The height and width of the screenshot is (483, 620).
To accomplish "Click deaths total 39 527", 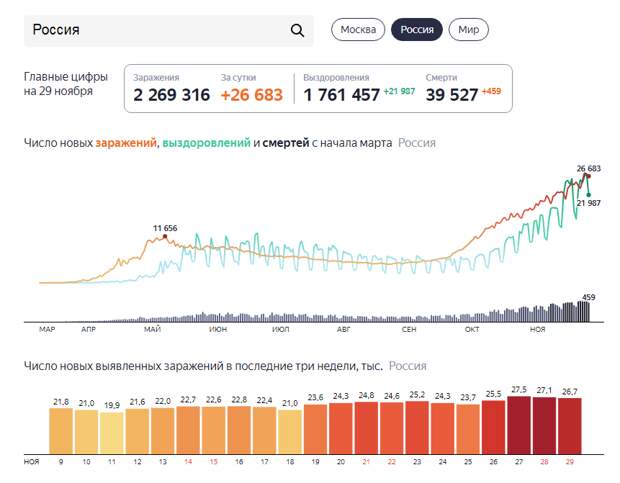I will [452, 95].
